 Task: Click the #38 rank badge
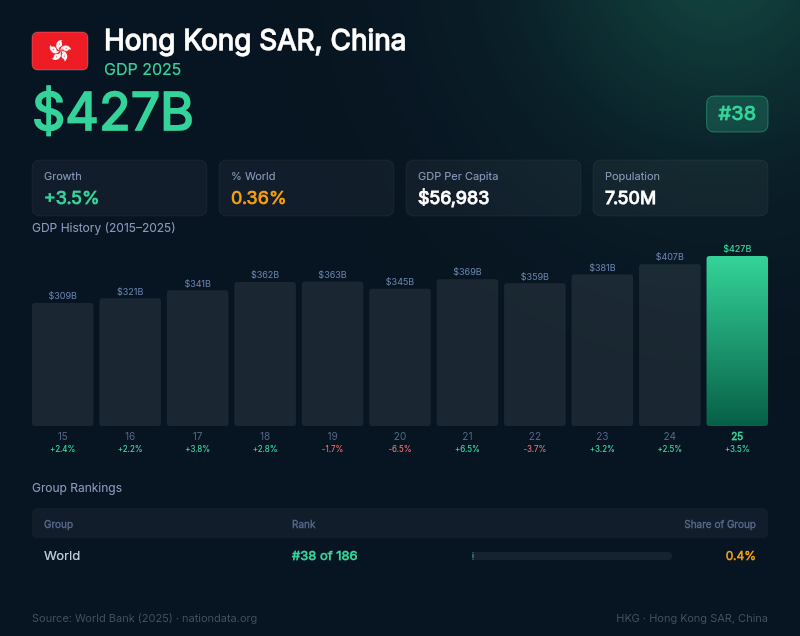[737, 114]
